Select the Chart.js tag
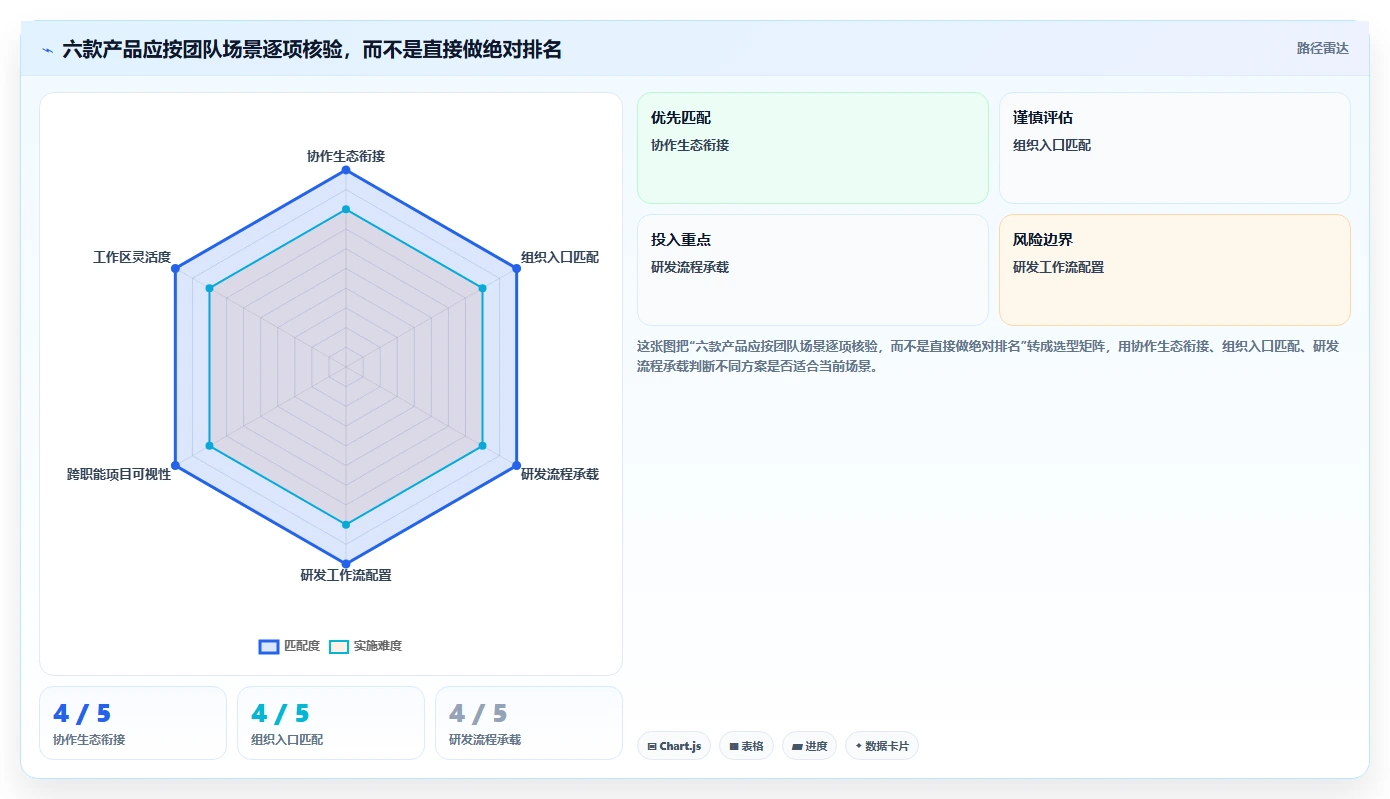Image resolution: width=1390 pixels, height=799 pixels. [674, 746]
